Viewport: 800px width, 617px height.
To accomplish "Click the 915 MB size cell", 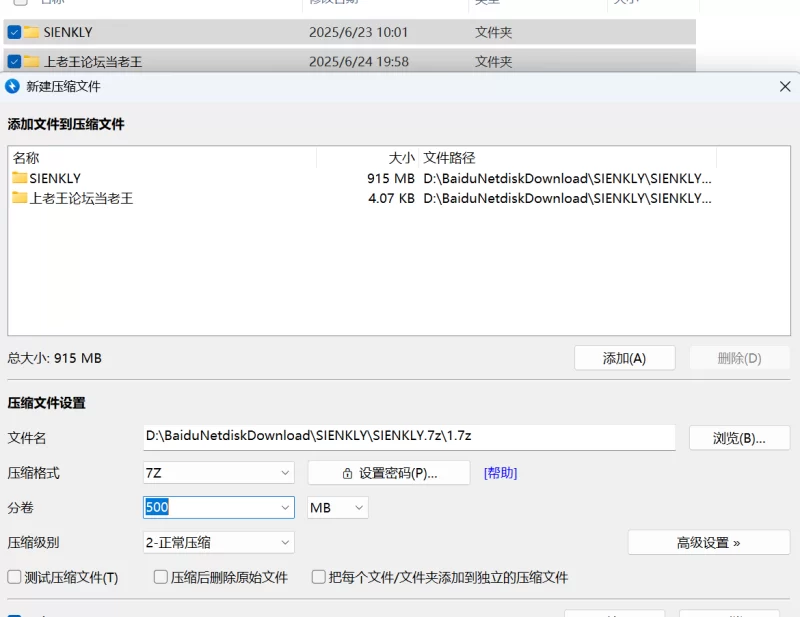I will click(x=391, y=178).
